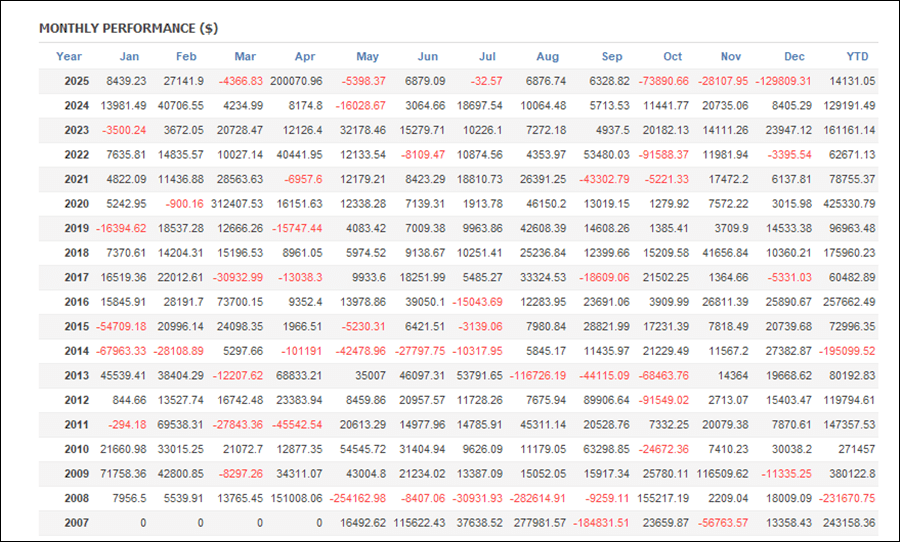Click the 2020 March value 312407.53
This screenshot has height=542, width=900.
pyautogui.click(x=232, y=204)
